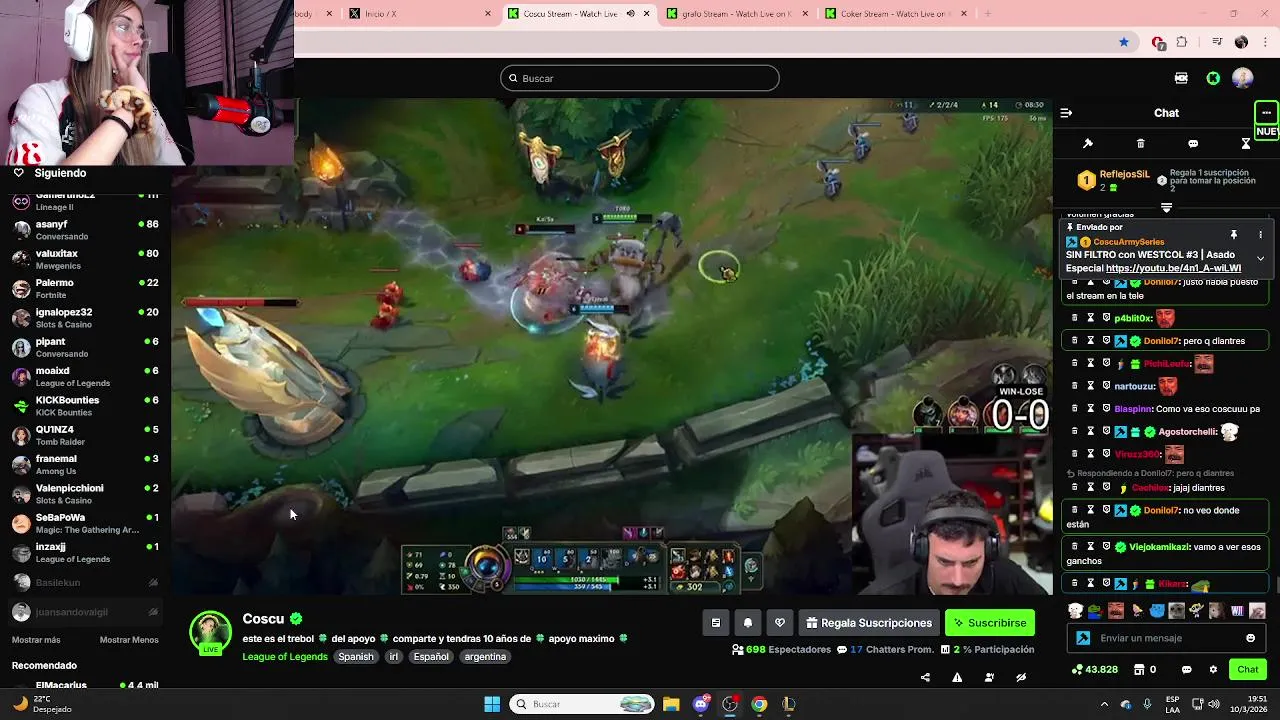The height and width of the screenshot is (720, 1280).
Task: Open the channel points shop icon
Action: click(1139, 669)
